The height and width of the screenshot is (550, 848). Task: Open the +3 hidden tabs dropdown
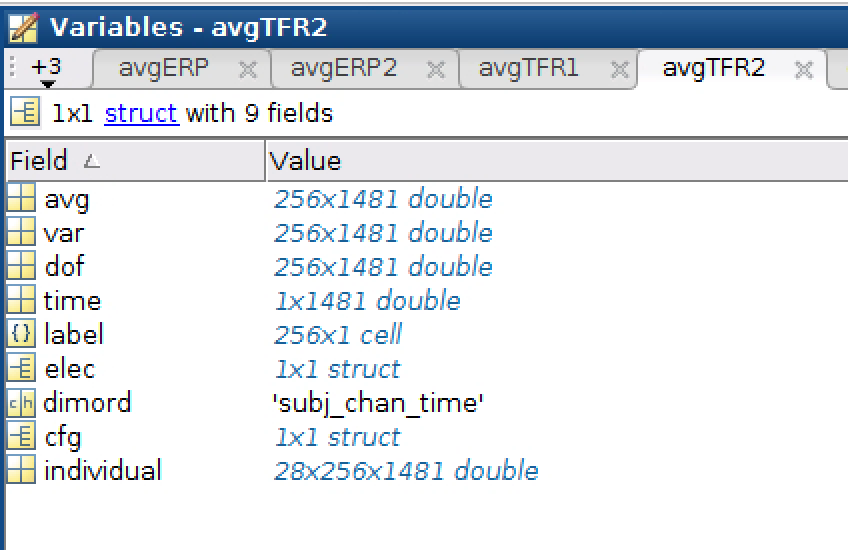tap(46, 70)
